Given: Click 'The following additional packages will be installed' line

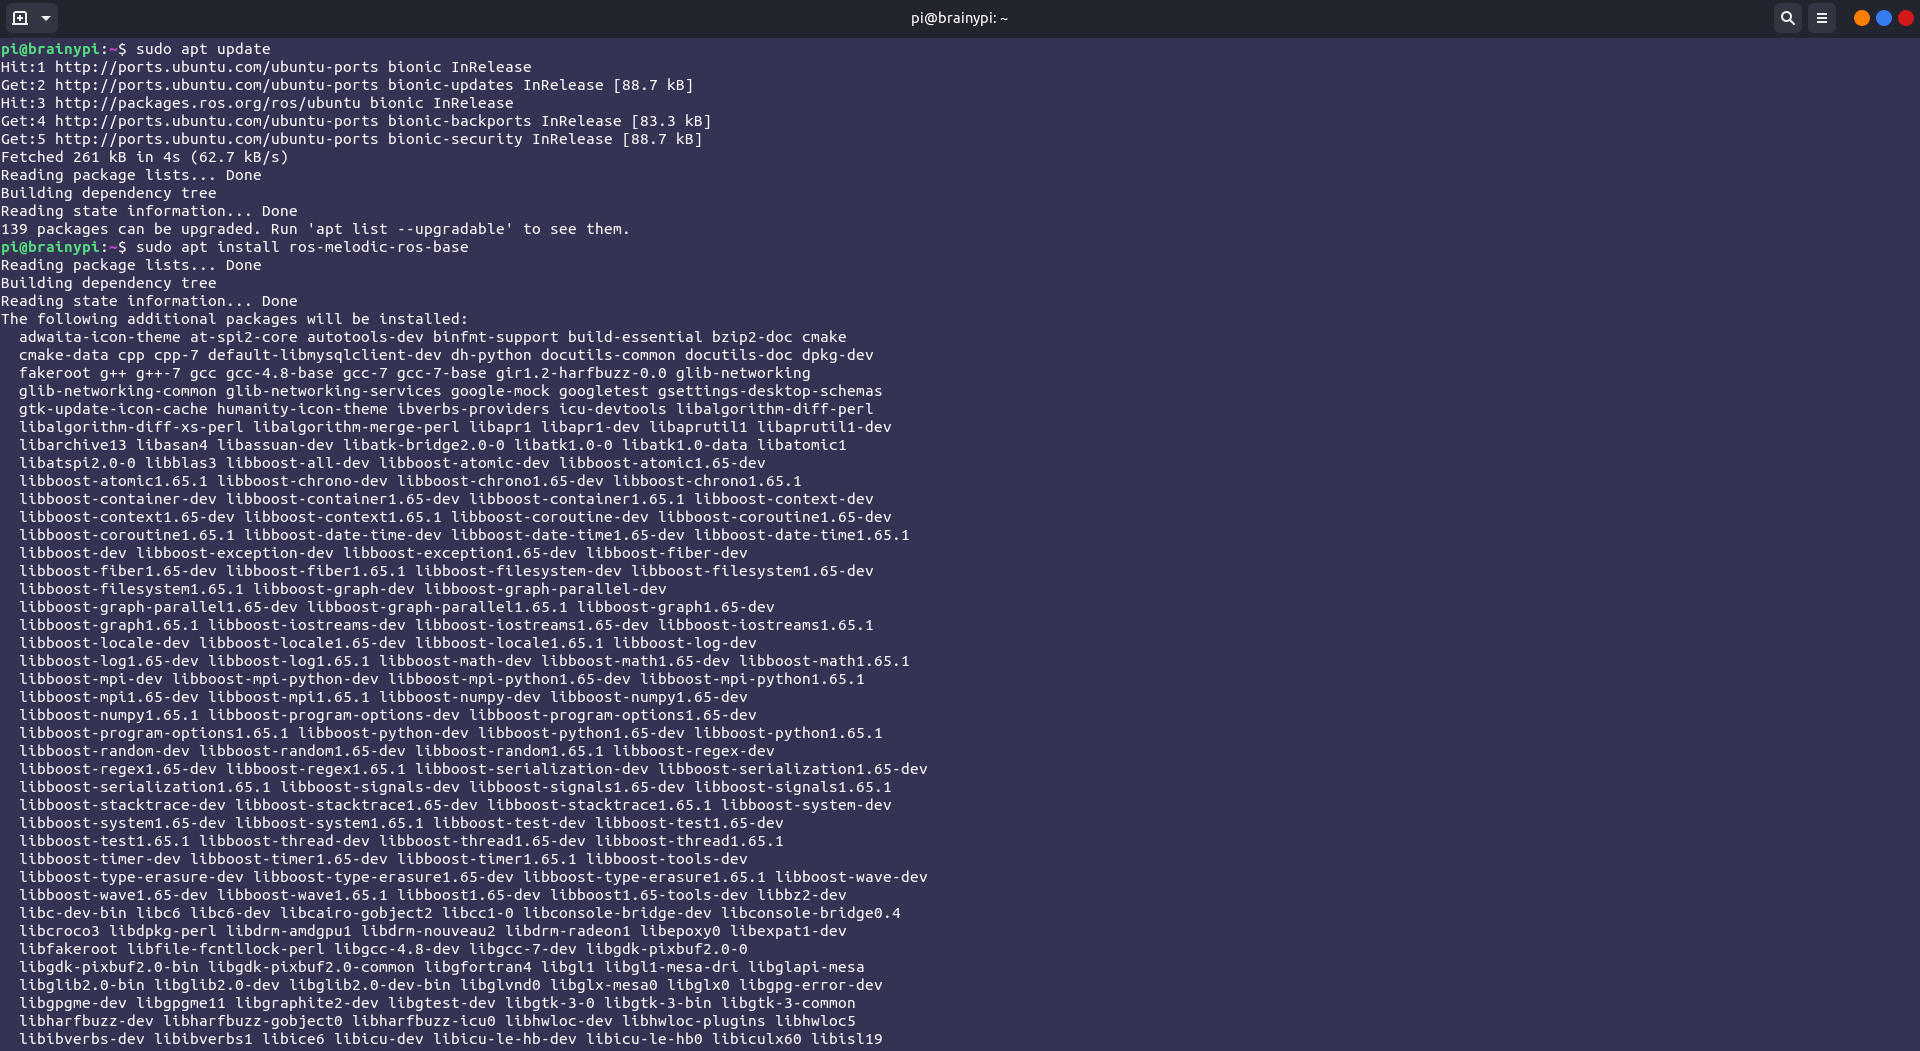Looking at the screenshot, I should (234, 319).
